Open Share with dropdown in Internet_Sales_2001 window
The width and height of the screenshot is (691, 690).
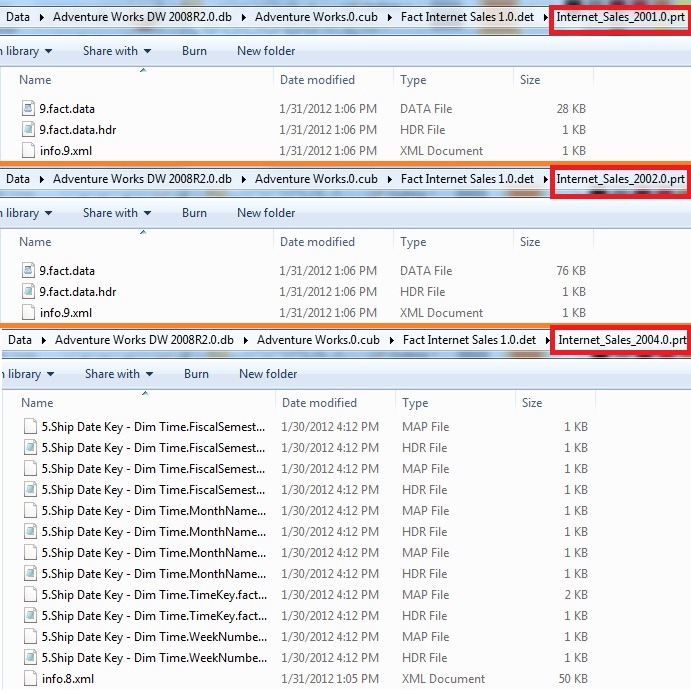(117, 51)
